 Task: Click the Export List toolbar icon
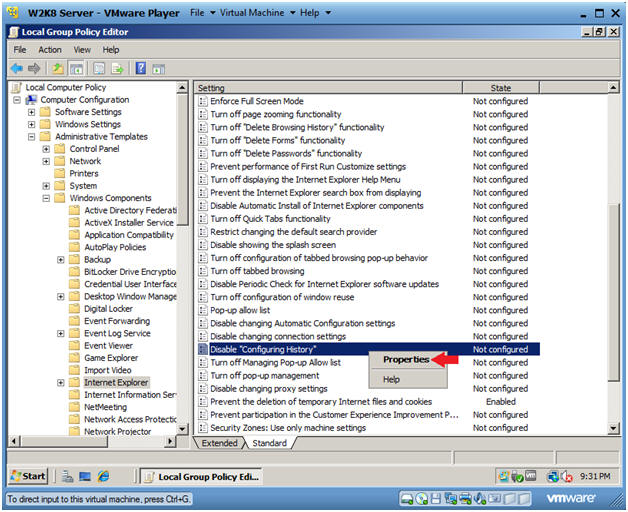coord(117,69)
